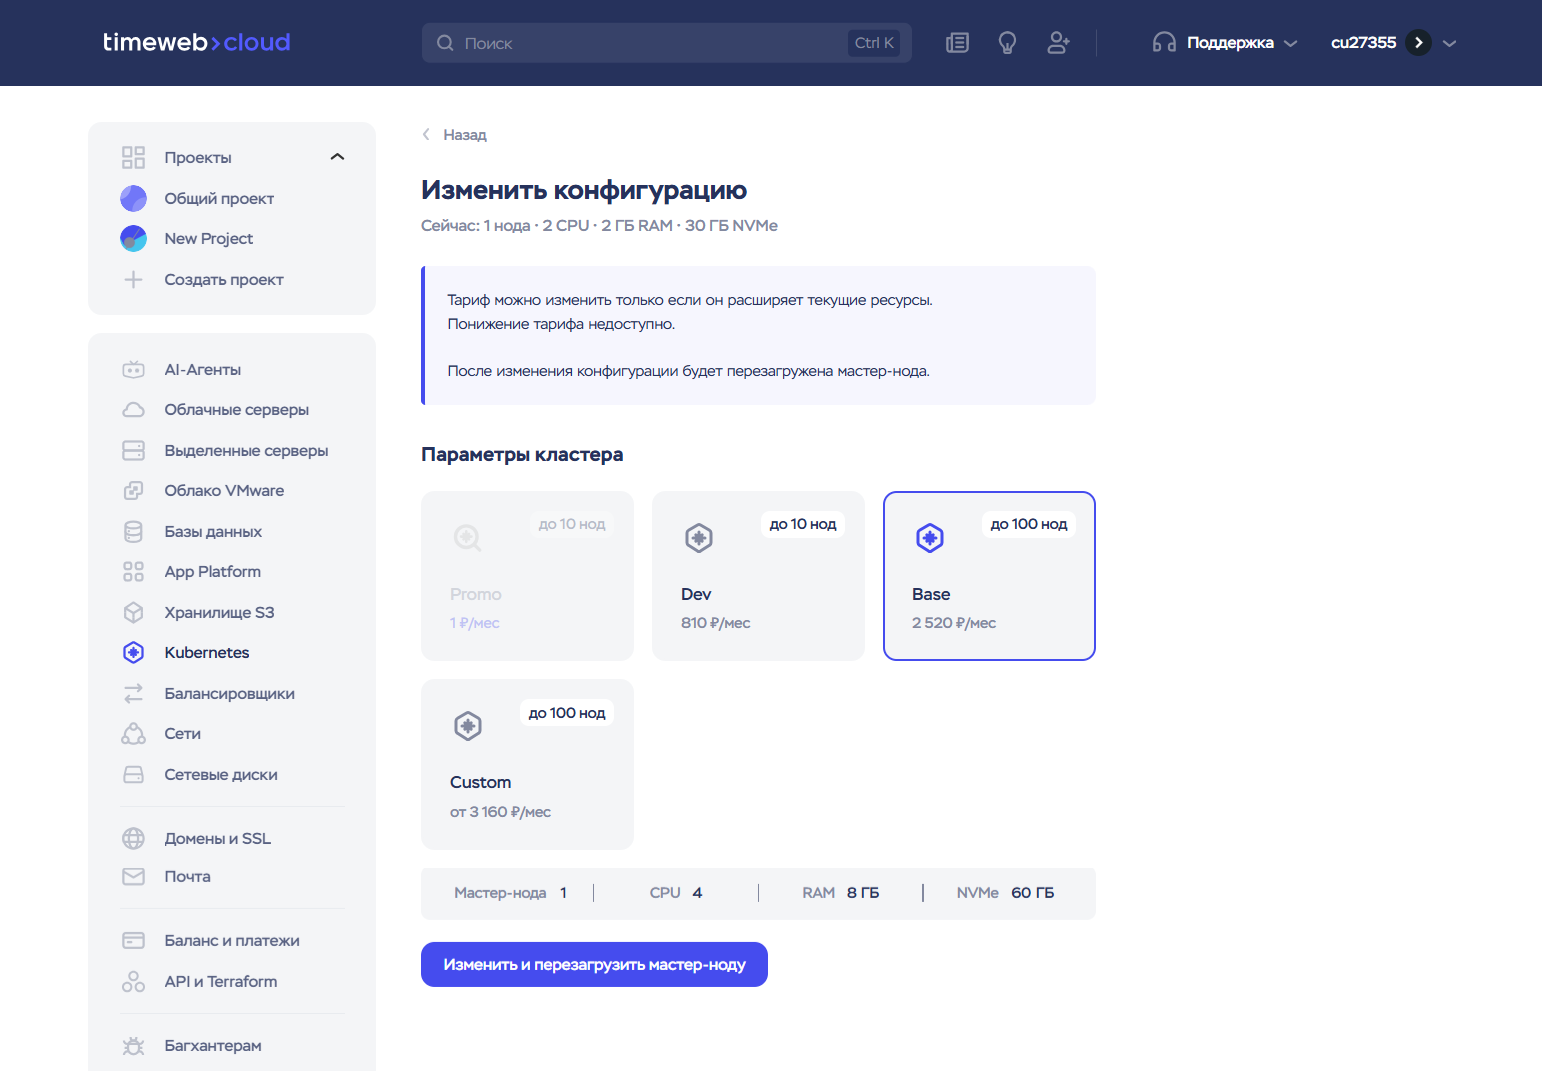The height and width of the screenshot is (1071, 1542).
Task: Open Базы данных in the sidebar
Action: pyautogui.click(x=212, y=532)
